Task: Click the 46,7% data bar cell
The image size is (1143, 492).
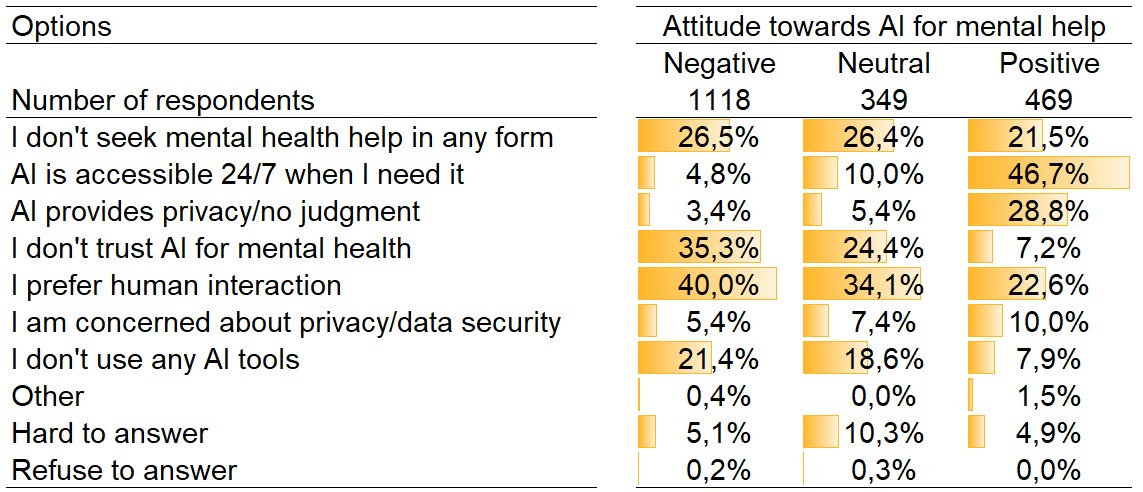Action: click(1049, 174)
